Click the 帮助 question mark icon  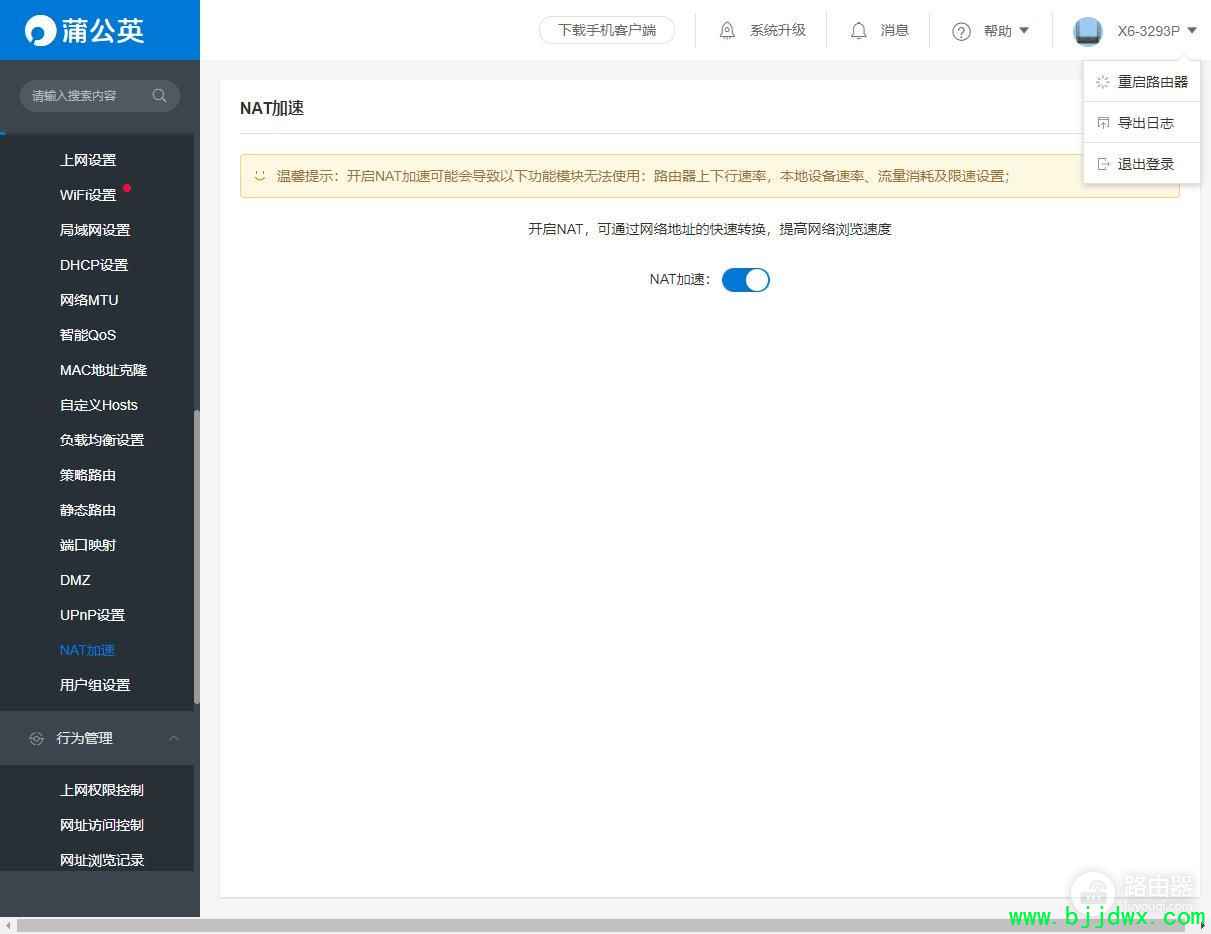pos(962,31)
